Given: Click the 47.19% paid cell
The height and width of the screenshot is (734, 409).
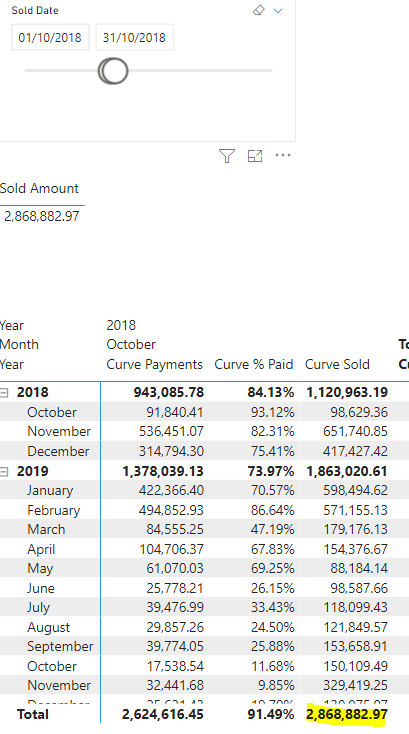Looking at the screenshot, I should (x=272, y=529).
